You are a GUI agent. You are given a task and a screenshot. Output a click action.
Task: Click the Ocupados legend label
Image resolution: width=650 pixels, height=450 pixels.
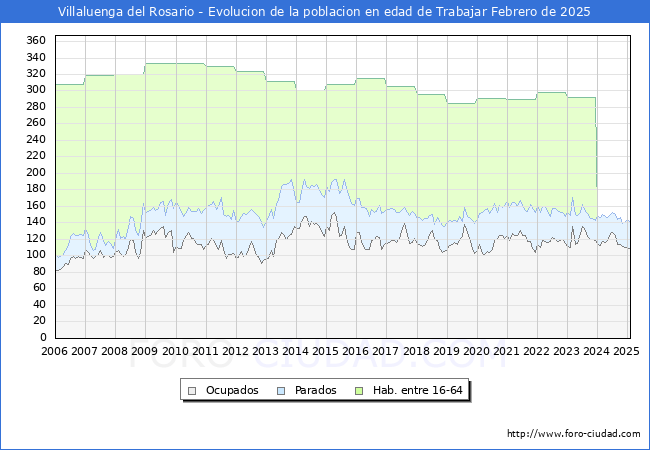tap(232, 390)
